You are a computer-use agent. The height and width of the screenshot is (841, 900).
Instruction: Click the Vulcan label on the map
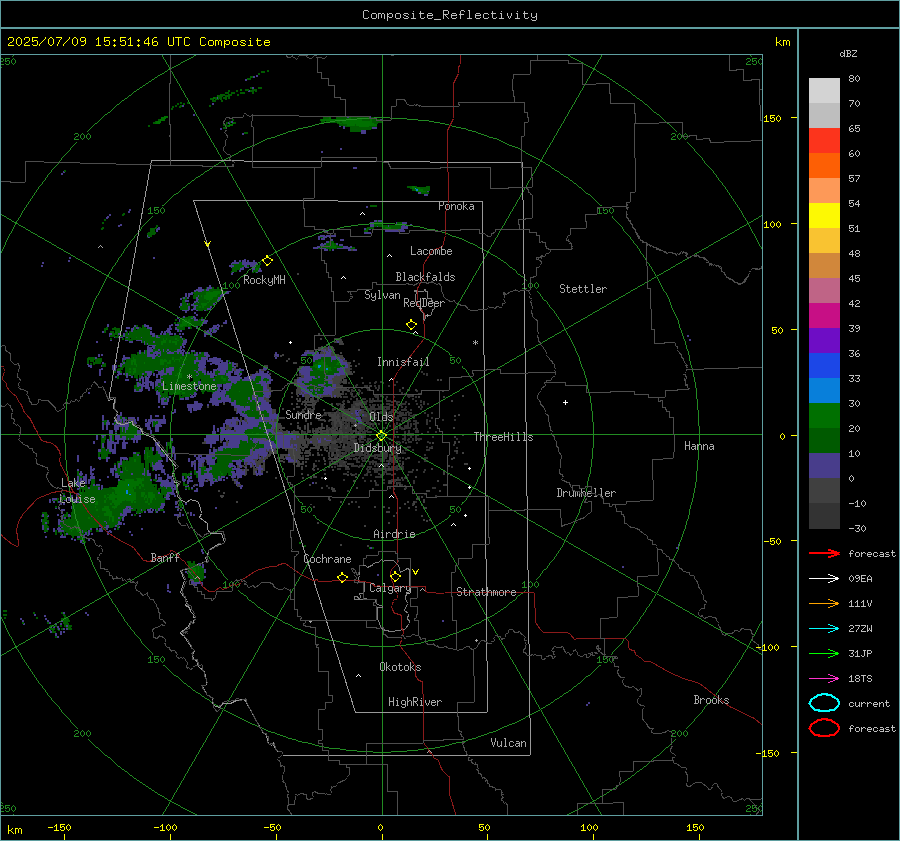(508, 743)
